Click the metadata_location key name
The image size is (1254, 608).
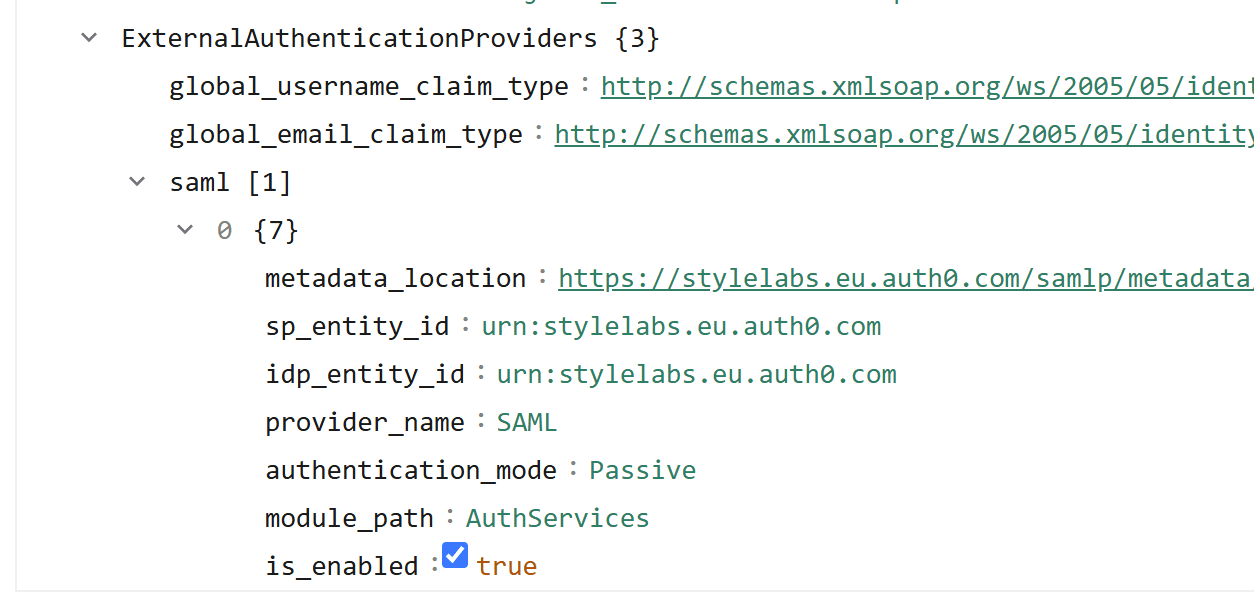395,278
